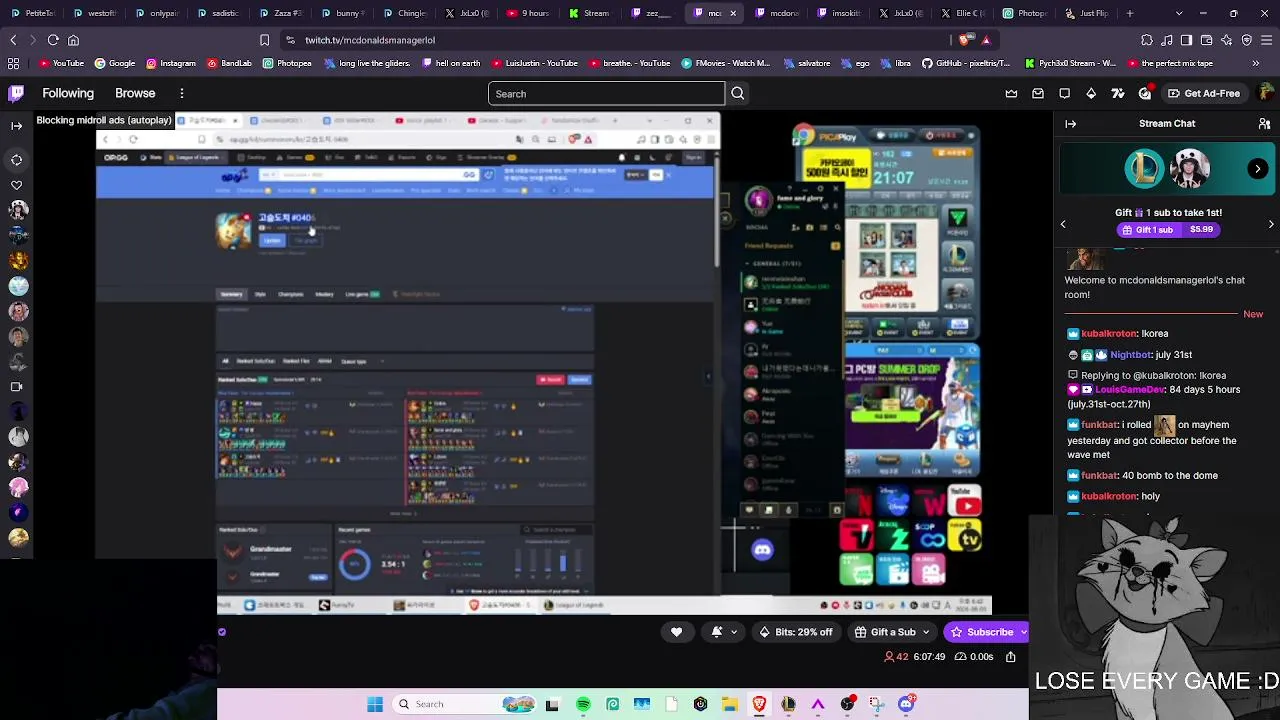Switch to the 9 hours browser tab
This screenshot has height=720, width=1280.
pyautogui.click(x=528, y=14)
